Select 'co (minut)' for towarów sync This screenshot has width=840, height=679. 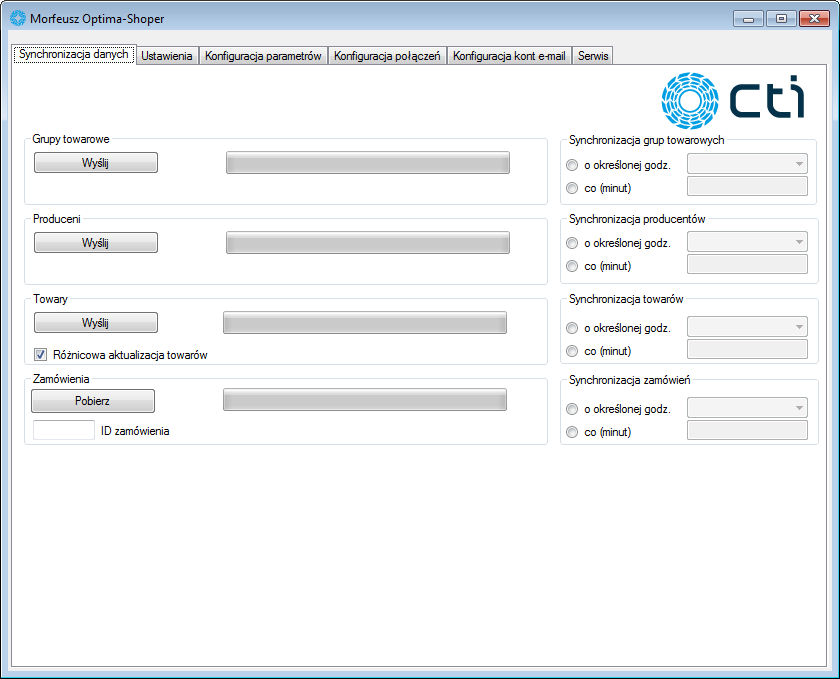pos(572,351)
